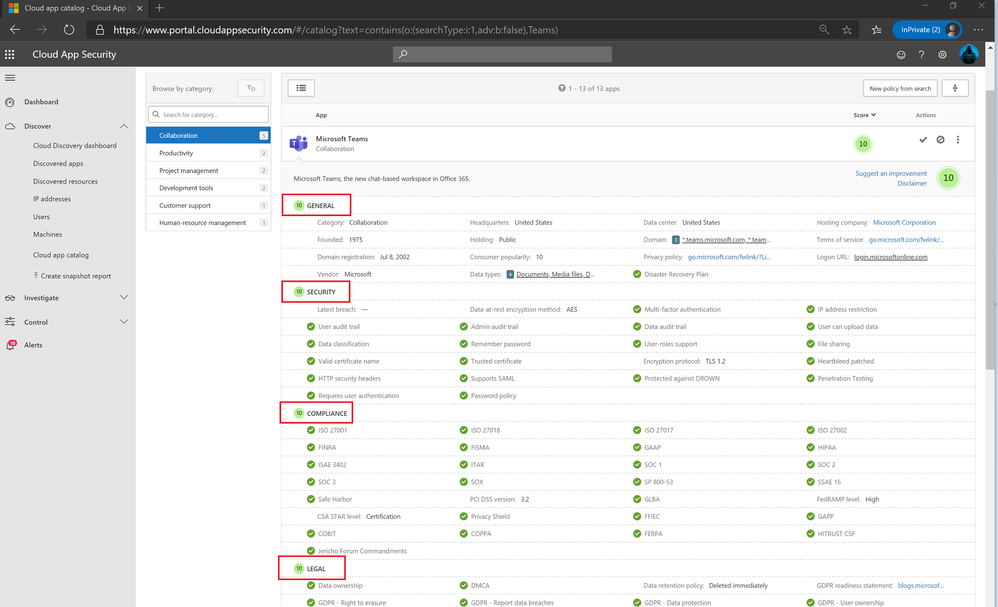Viewport: 998px width, 607px height.
Task: Open Cloud app catalog
Action: point(60,255)
